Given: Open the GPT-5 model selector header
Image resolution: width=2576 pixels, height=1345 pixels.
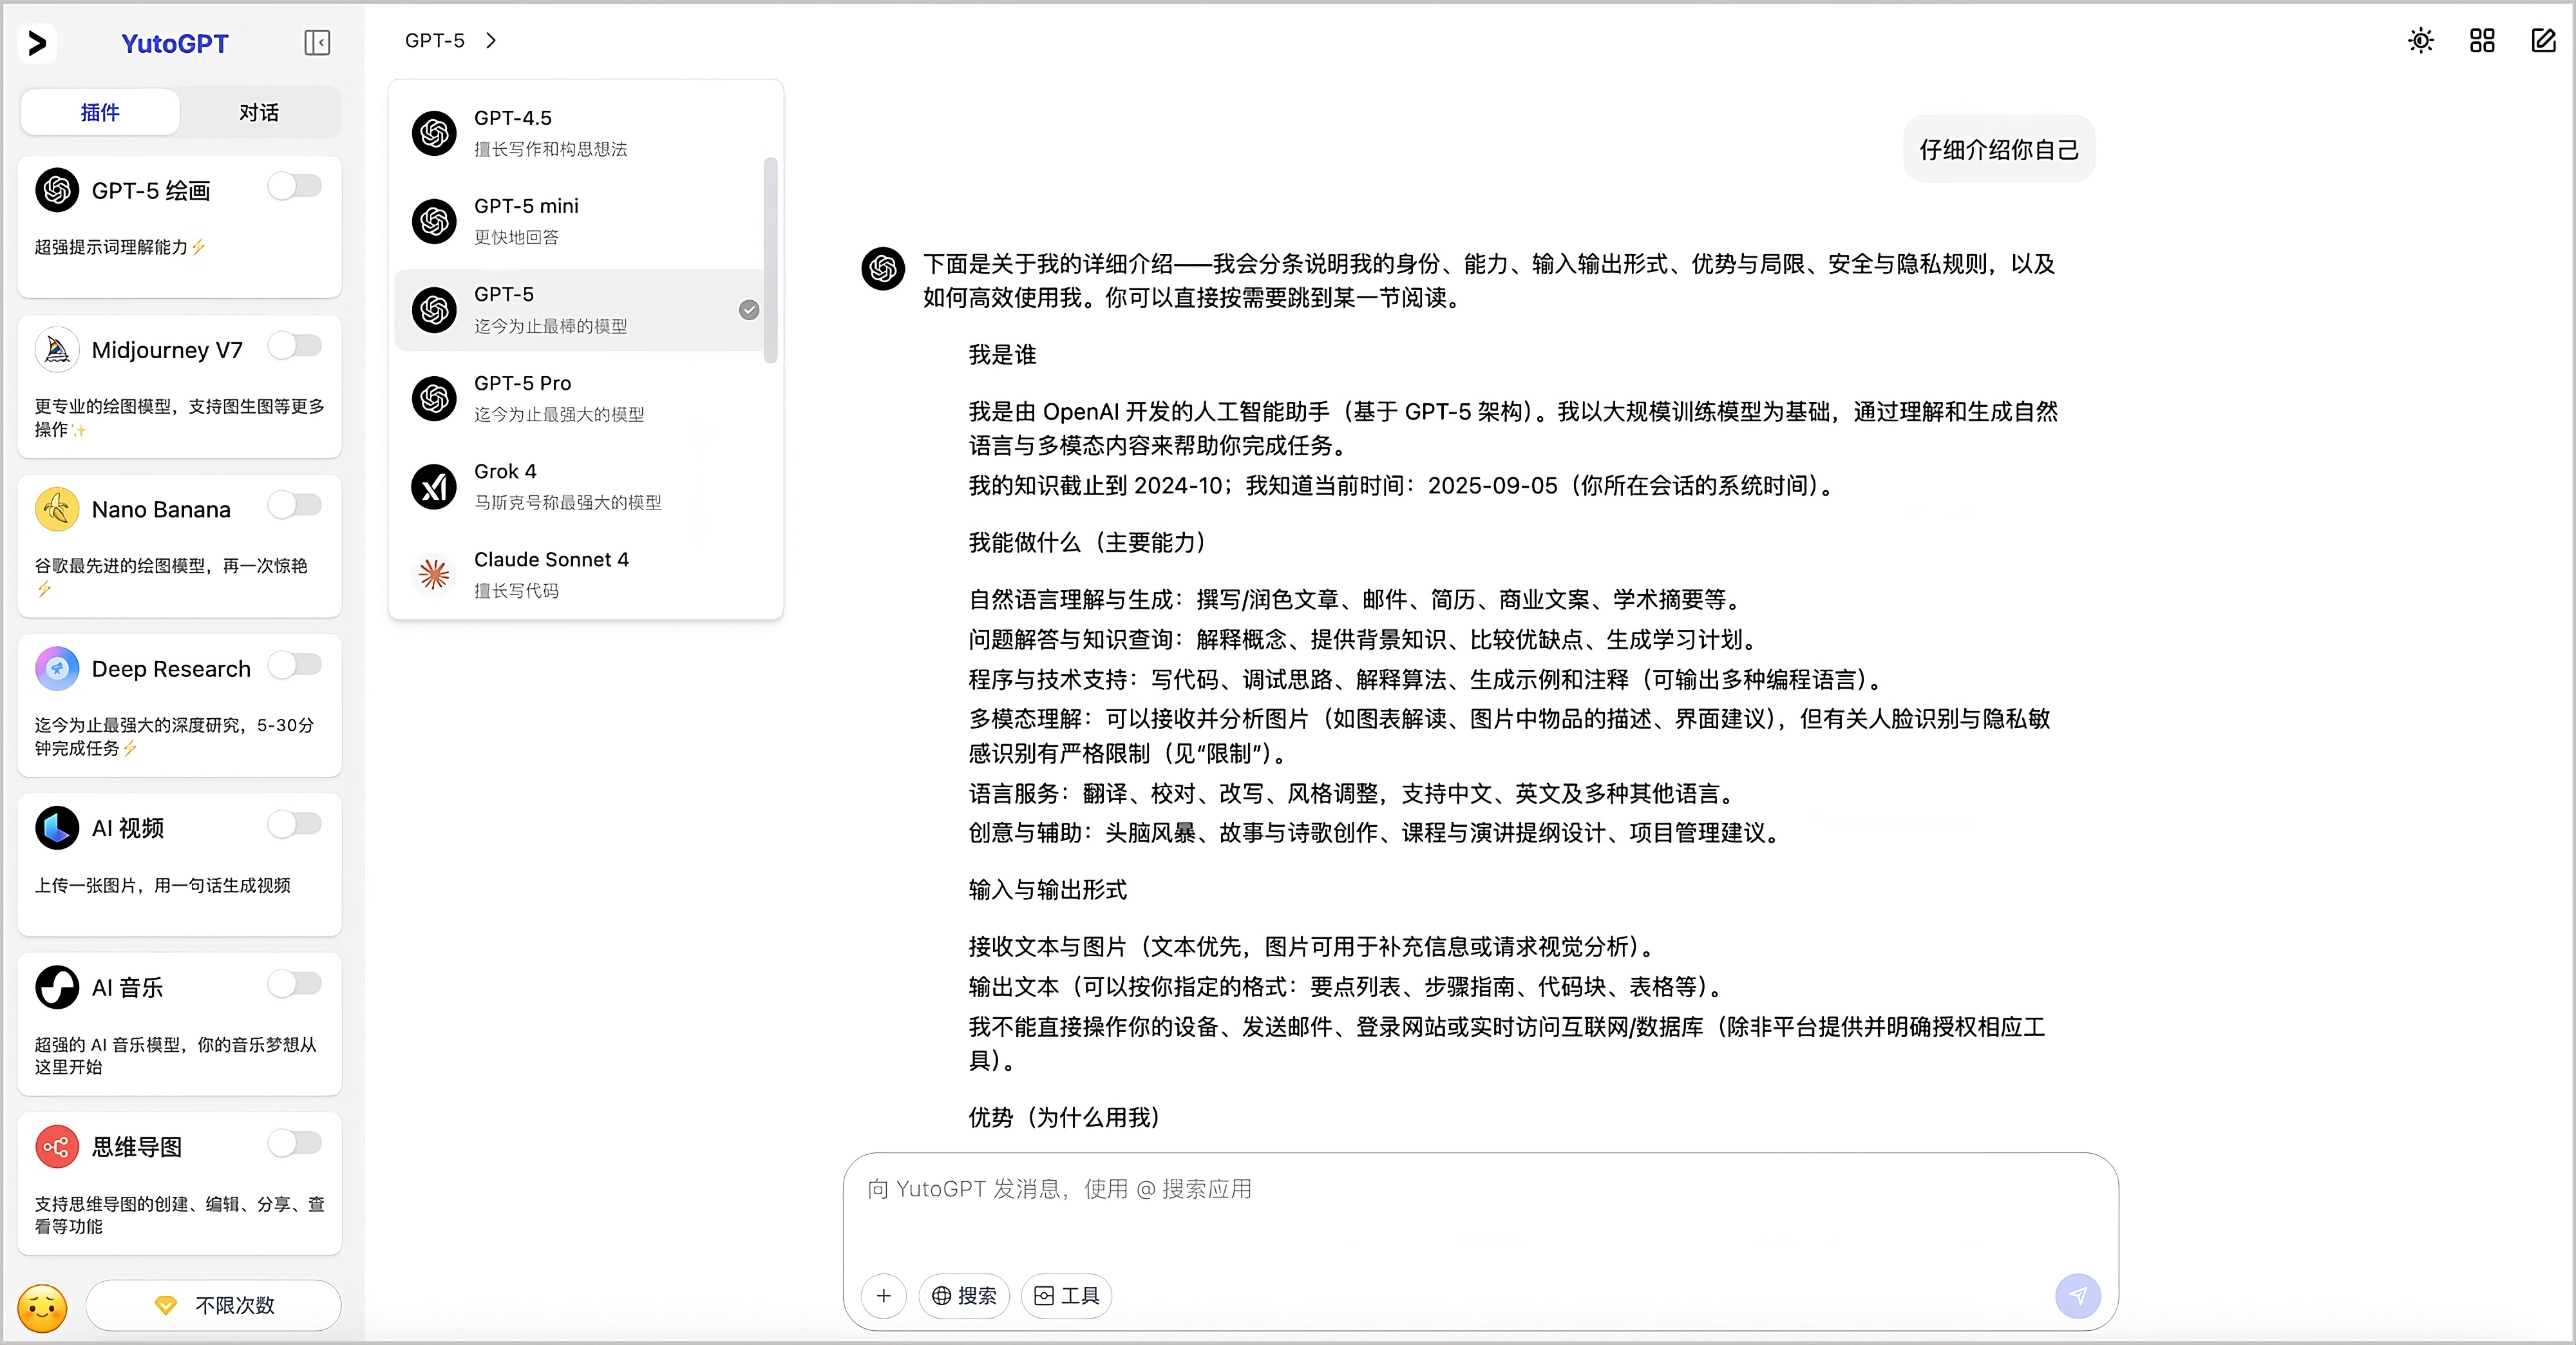Looking at the screenshot, I should 451,41.
